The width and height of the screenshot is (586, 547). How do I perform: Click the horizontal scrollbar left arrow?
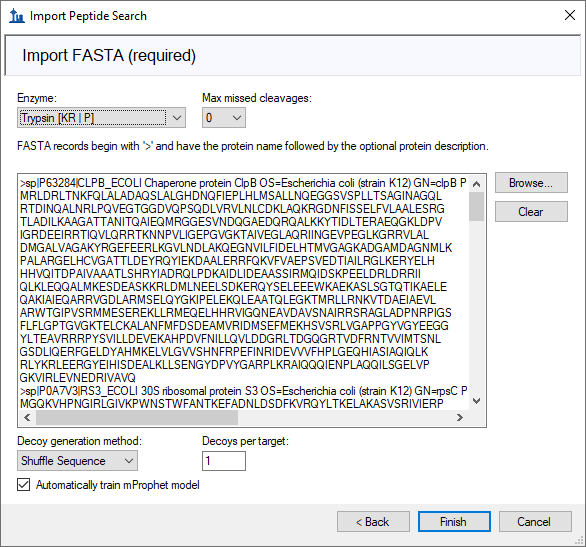(x=27, y=417)
